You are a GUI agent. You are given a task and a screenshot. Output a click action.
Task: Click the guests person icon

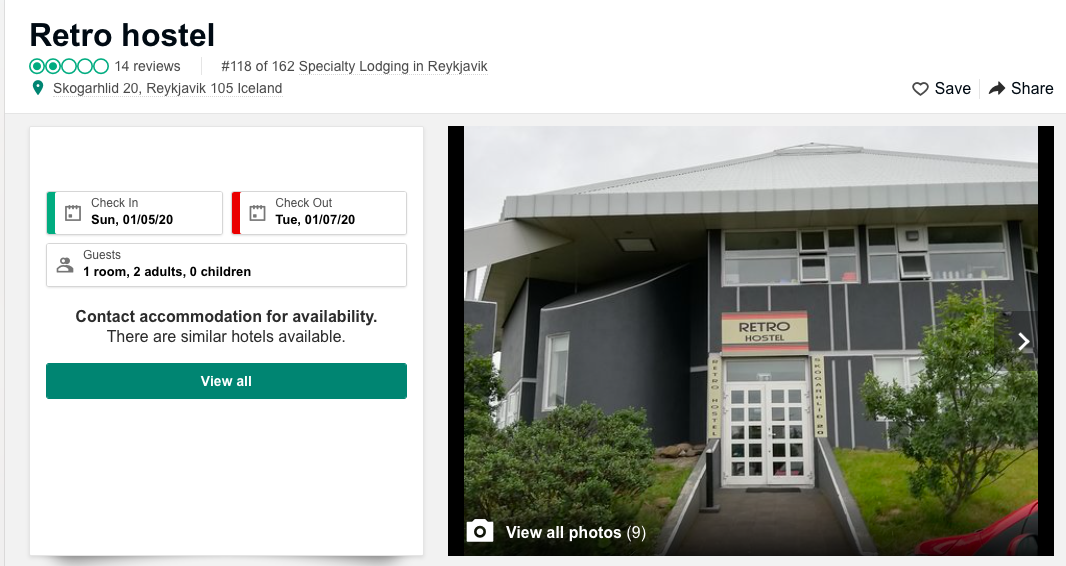pos(65,264)
